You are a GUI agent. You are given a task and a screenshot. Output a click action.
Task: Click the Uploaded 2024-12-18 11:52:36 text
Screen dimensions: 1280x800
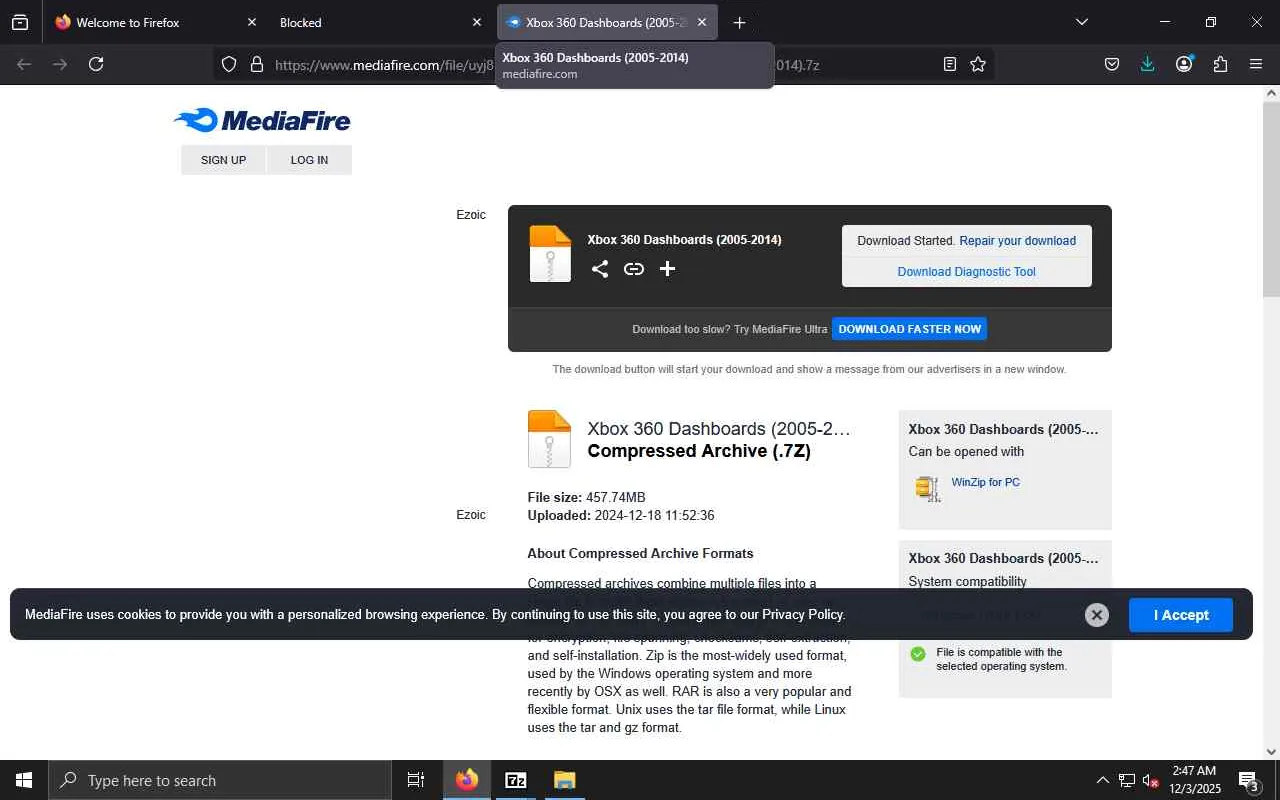pyautogui.click(x=621, y=516)
